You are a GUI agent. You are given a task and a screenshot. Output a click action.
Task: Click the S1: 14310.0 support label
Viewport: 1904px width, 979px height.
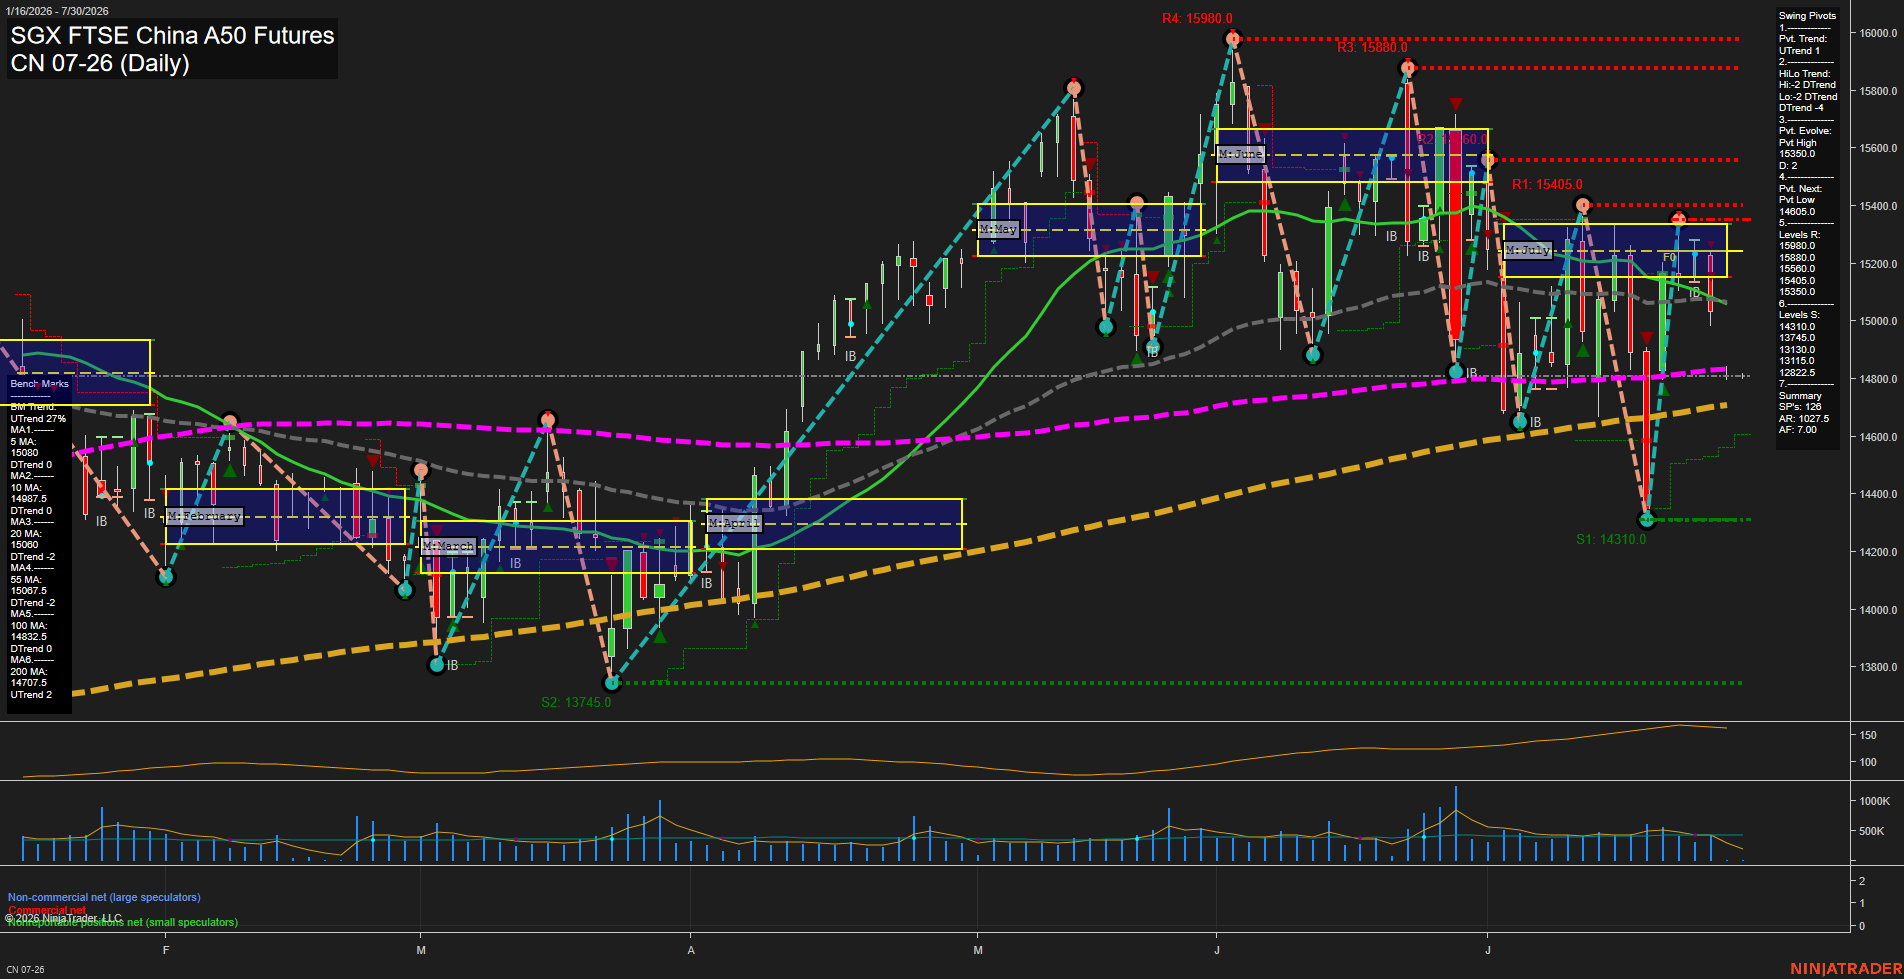[x=1610, y=539]
